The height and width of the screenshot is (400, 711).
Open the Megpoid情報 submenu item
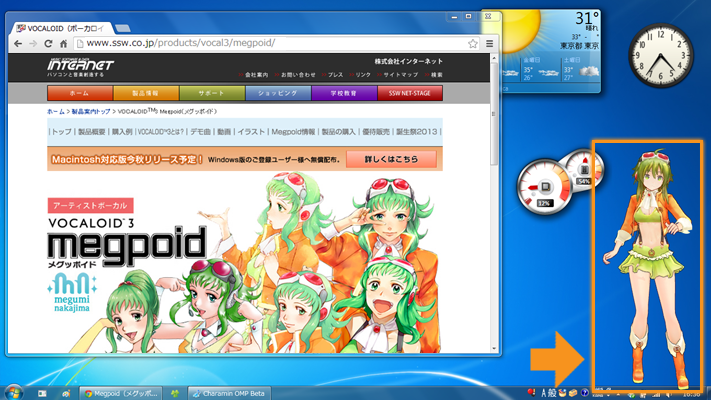click(293, 132)
